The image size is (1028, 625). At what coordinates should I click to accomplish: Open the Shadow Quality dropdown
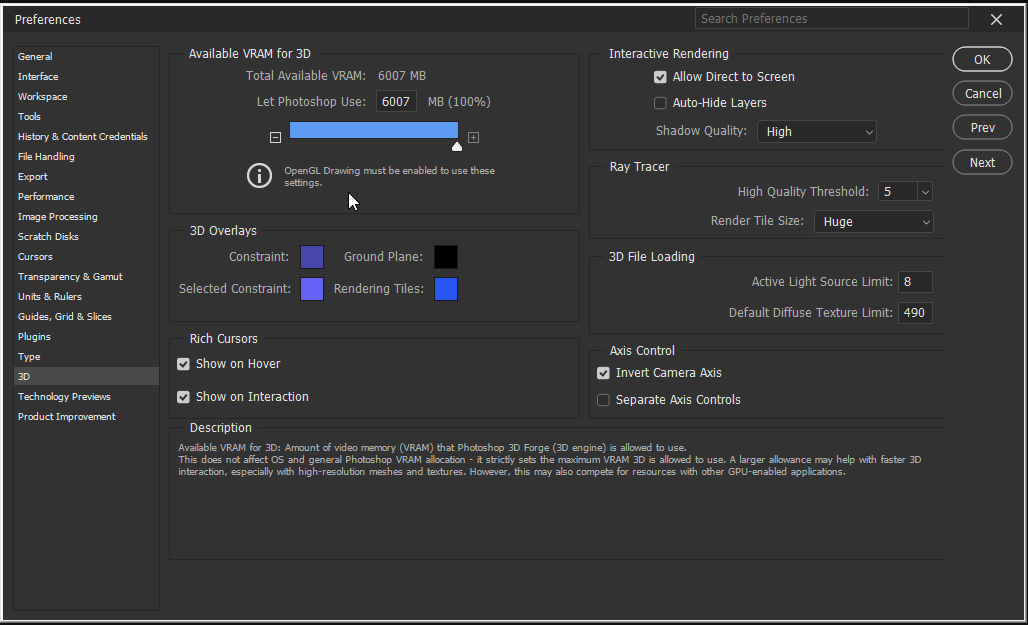(817, 131)
